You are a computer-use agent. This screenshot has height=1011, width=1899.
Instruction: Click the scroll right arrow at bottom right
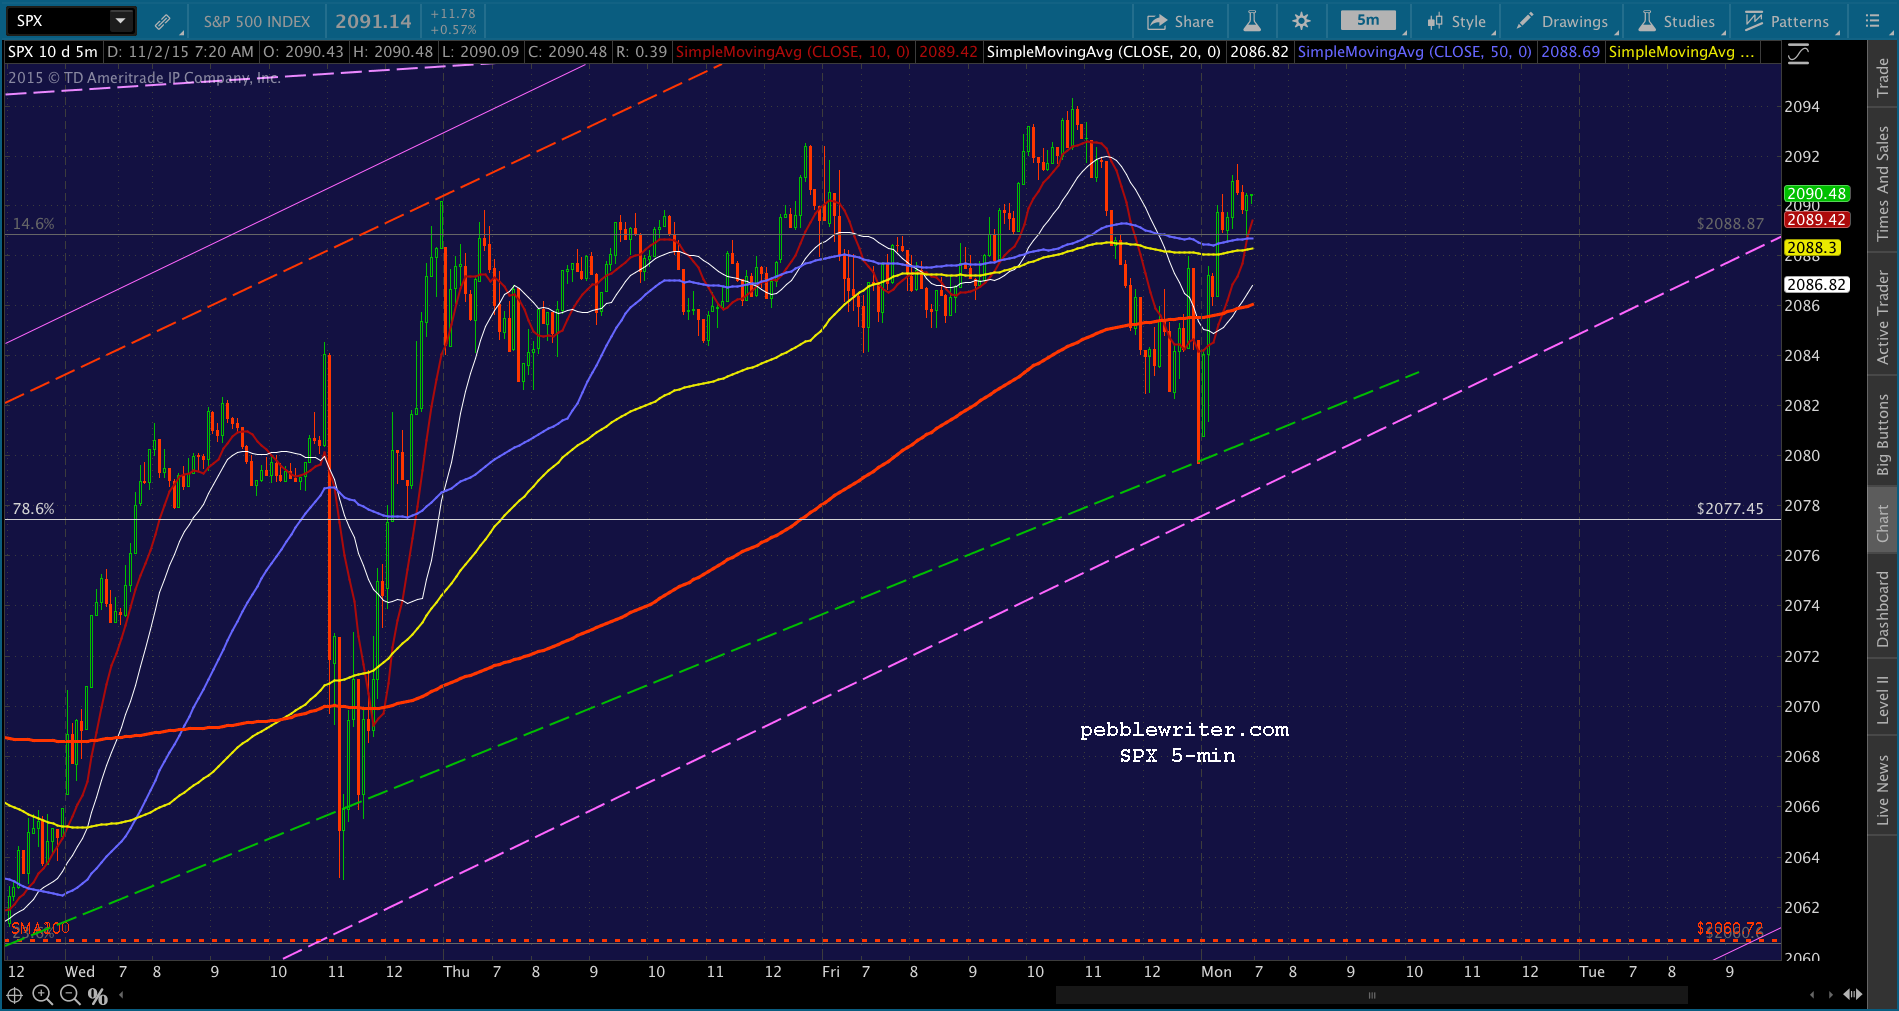tap(1832, 995)
